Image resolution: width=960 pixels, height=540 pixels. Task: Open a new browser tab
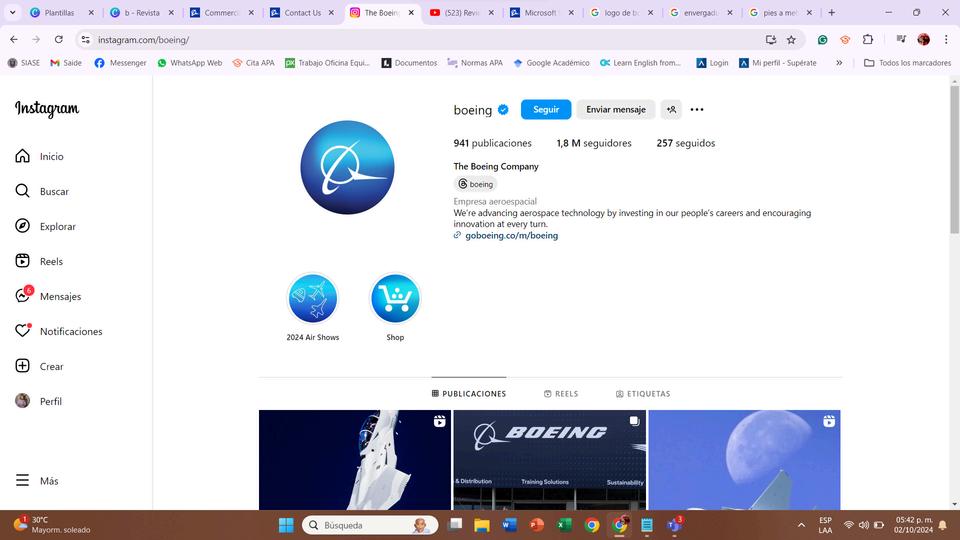click(831, 12)
